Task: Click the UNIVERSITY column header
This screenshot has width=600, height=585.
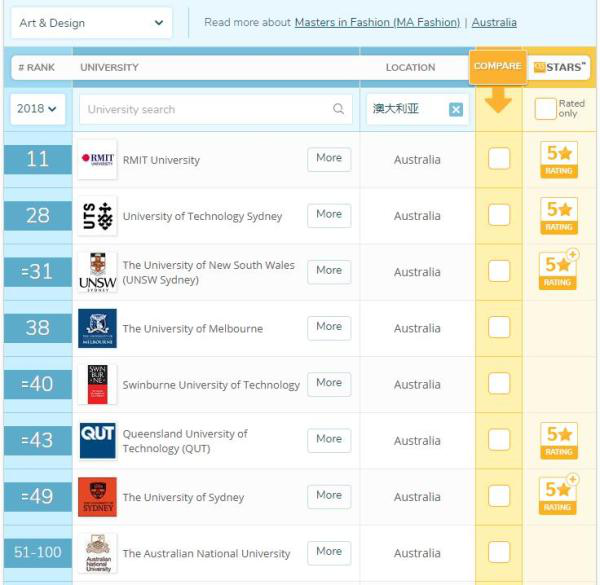Action: pyautogui.click(x=109, y=67)
